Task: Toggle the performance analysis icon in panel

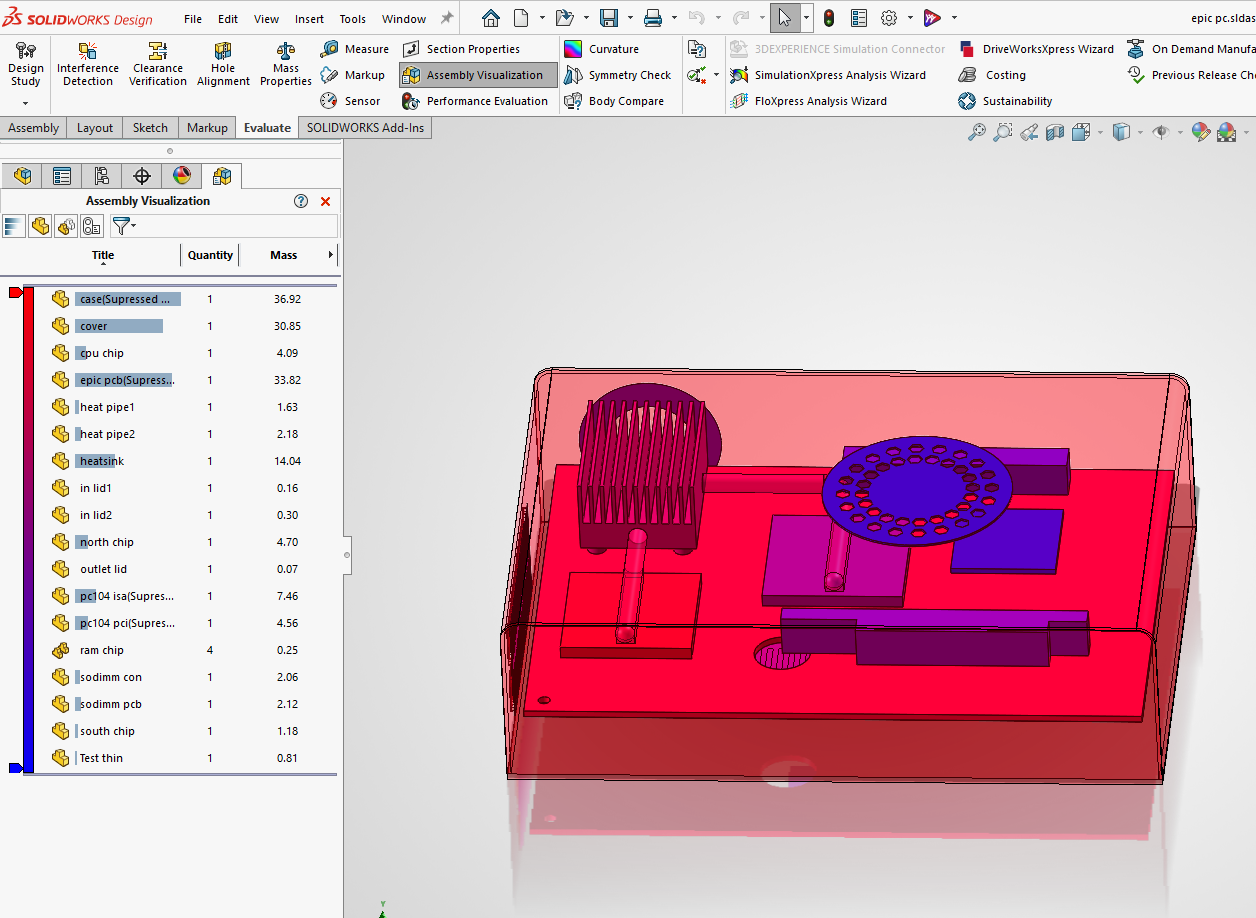Action: (92, 226)
